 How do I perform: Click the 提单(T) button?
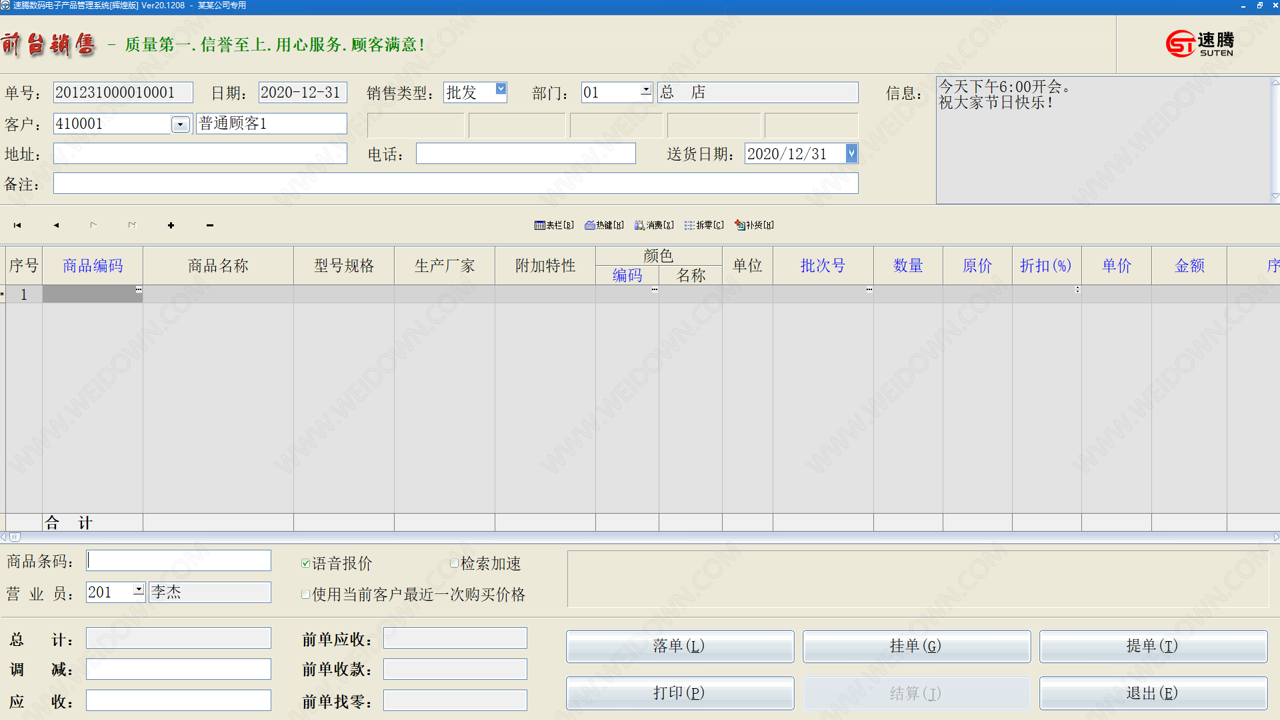(1153, 646)
